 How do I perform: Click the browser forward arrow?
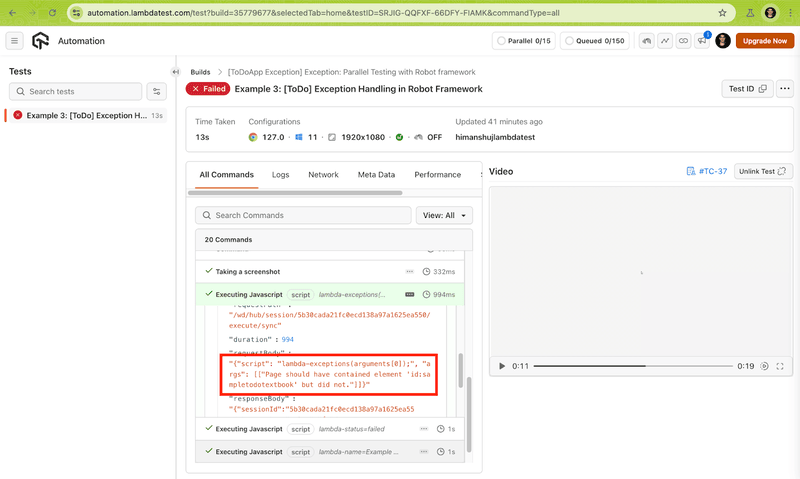(x=32, y=13)
